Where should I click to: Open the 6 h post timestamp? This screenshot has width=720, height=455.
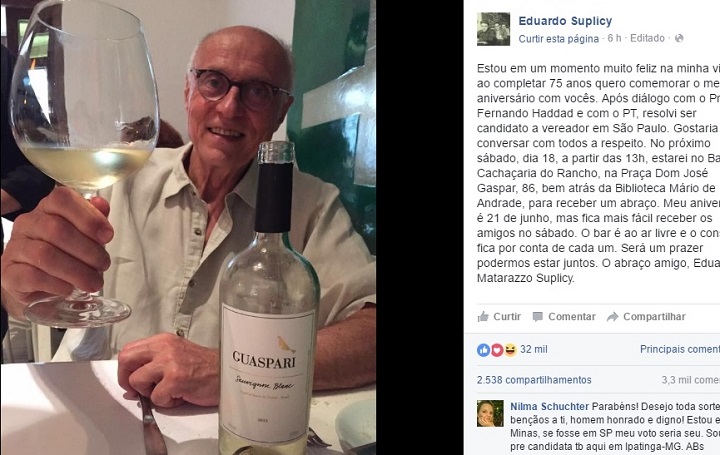pyautogui.click(x=614, y=39)
